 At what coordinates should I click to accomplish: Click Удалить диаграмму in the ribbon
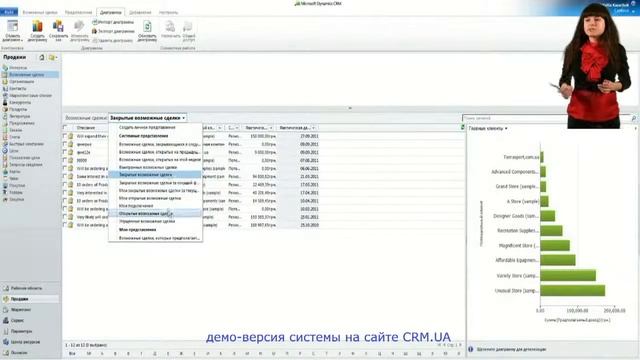(x=112, y=40)
